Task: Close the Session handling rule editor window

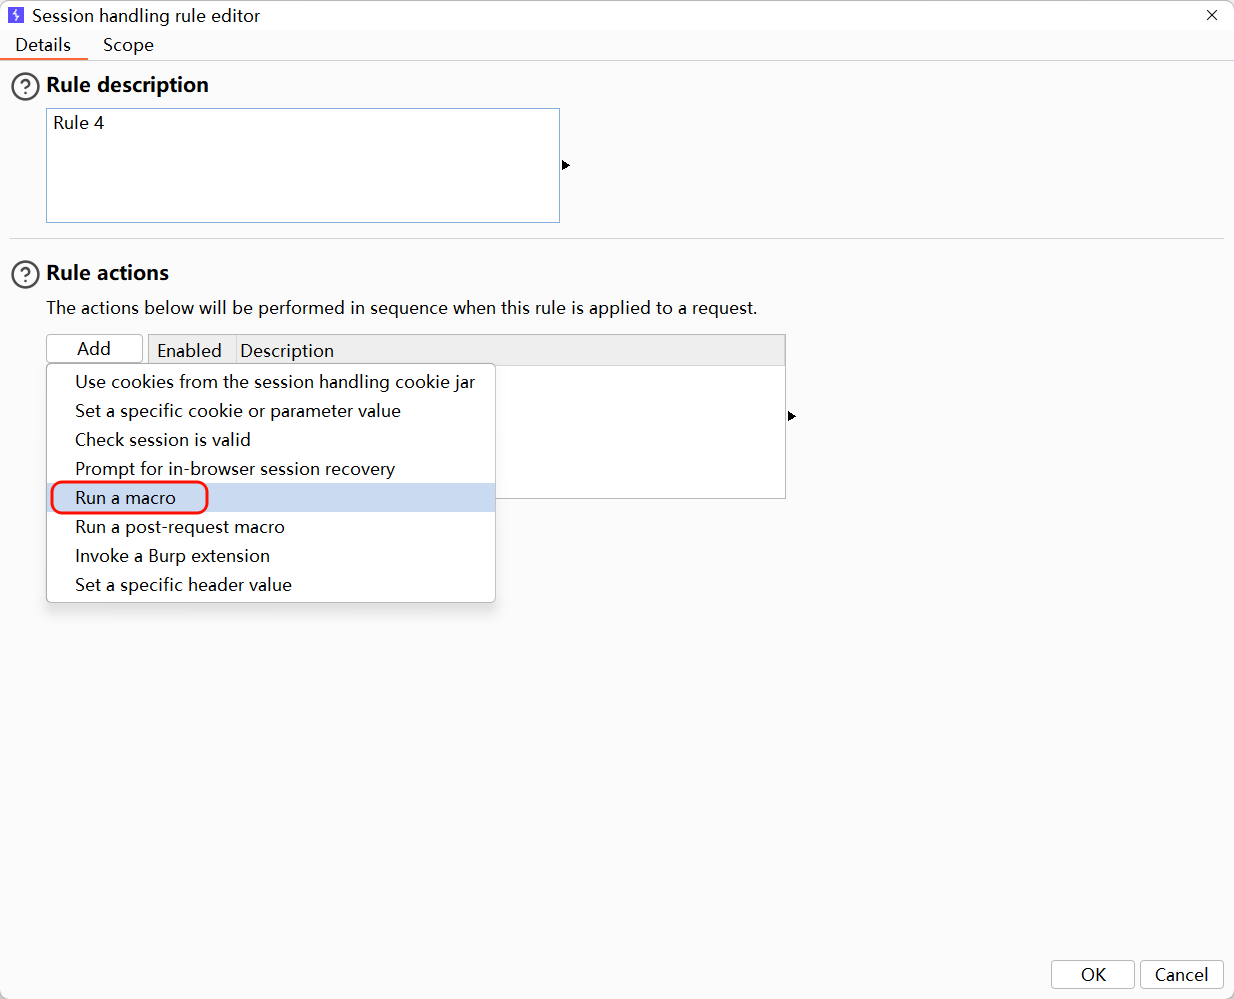Action: click(x=1211, y=16)
